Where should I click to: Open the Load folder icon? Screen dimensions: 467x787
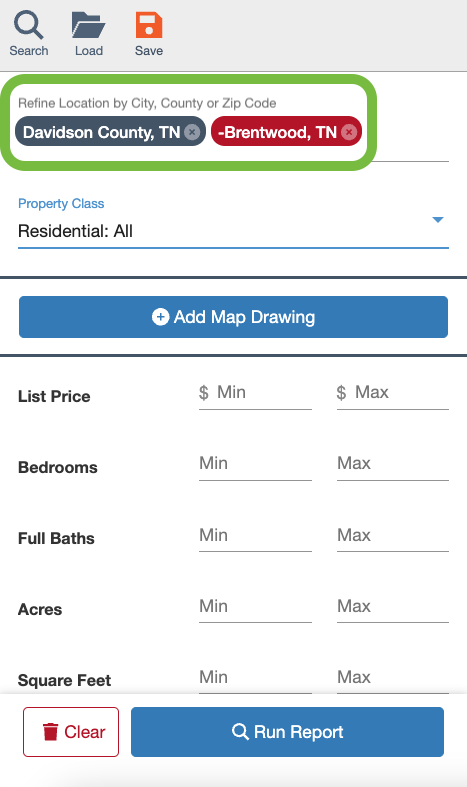(88, 25)
